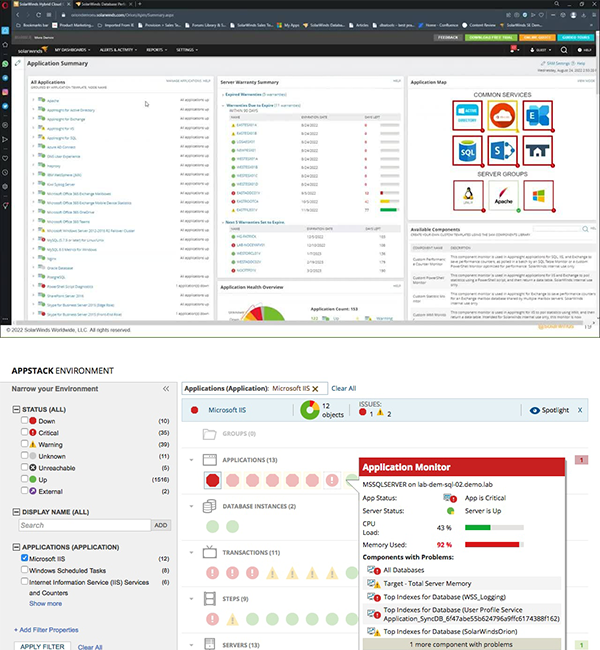Click the Steps category icon
This screenshot has width=600, height=650.
click(209, 599)
